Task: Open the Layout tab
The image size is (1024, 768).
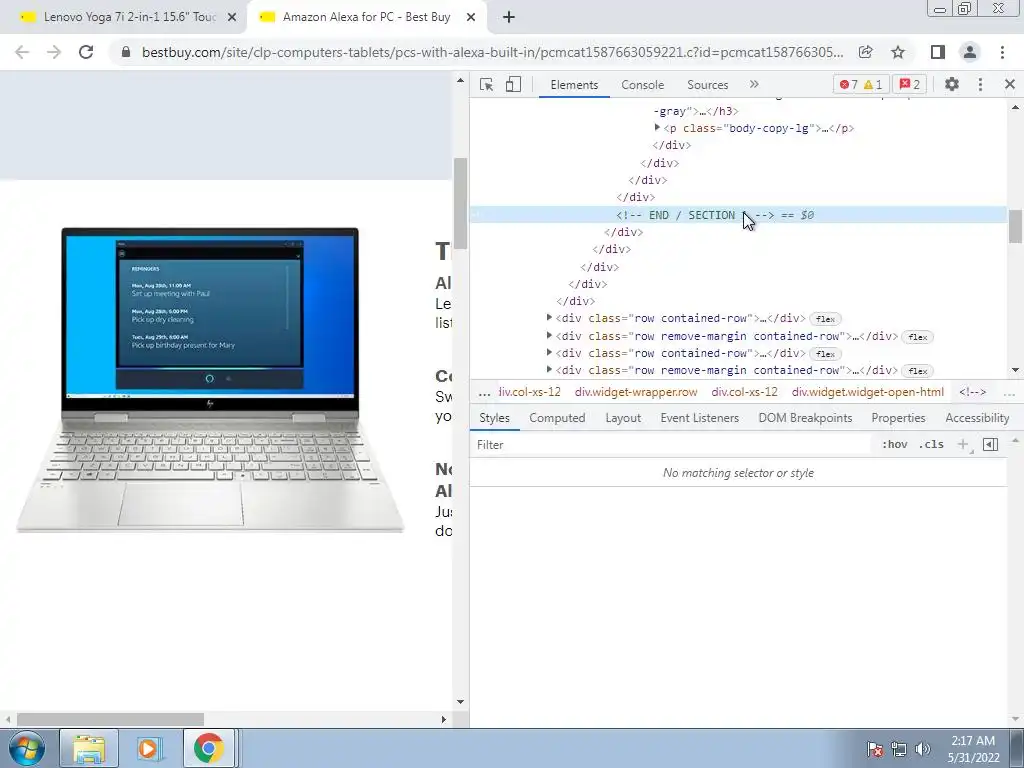Action: [x=623, y=418]
